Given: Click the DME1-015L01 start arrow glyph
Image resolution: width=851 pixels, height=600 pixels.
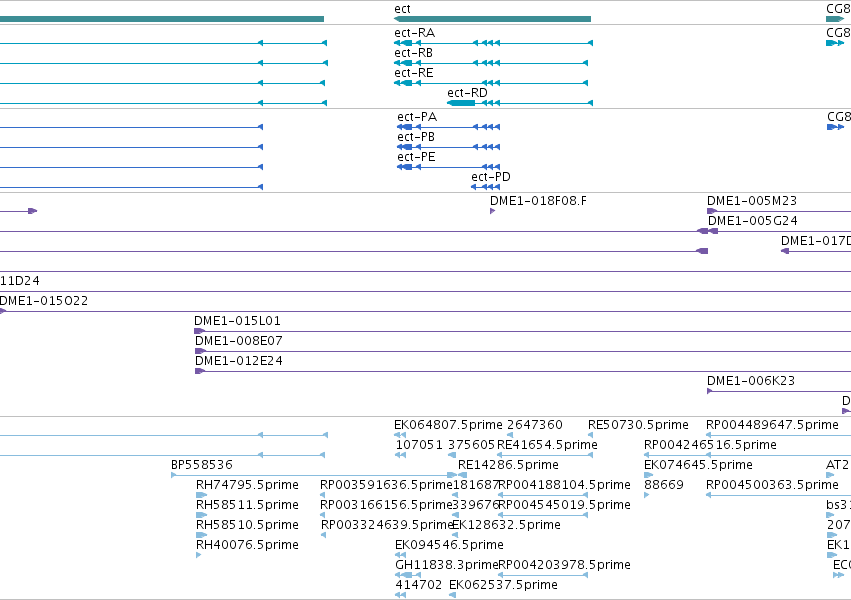Looking at the screenshot, I should [199, 331].
